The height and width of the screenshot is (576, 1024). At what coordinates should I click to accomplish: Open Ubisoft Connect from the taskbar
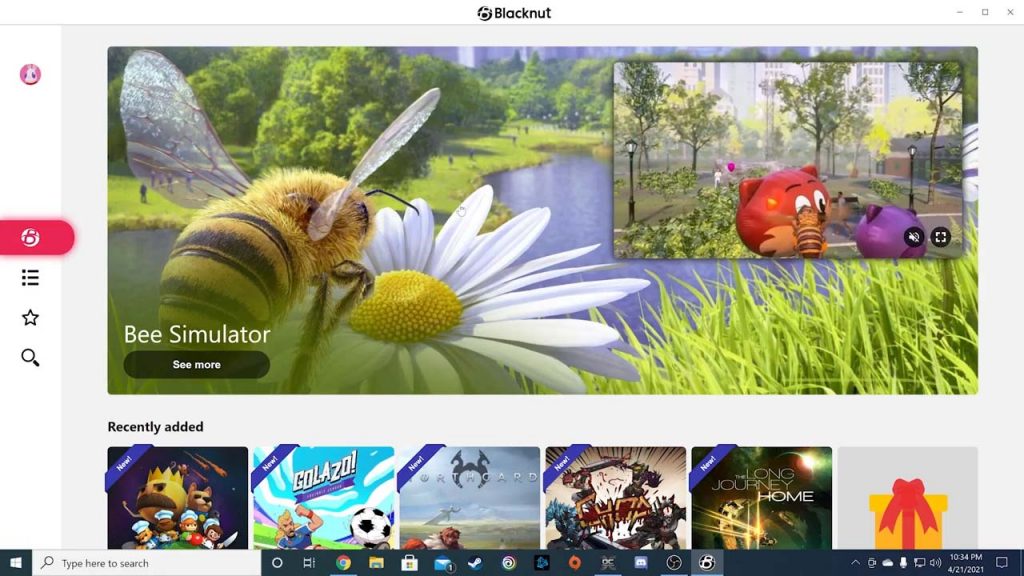(x=509, y=563)
